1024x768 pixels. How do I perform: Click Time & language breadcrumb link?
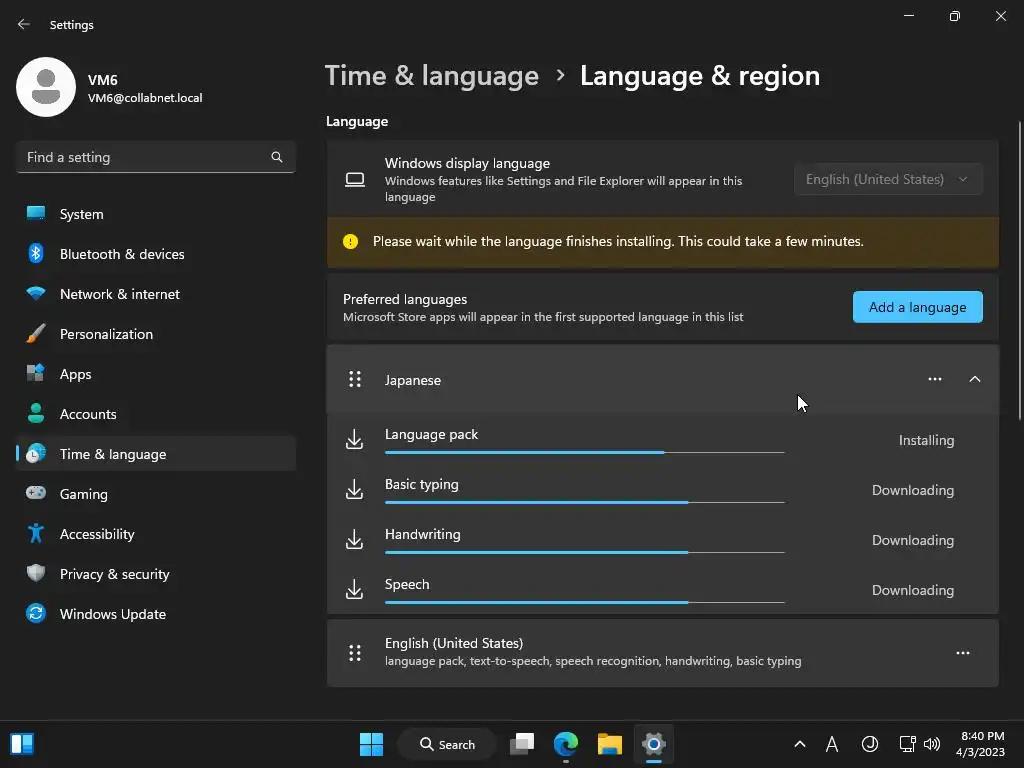(x=432, y=76)
